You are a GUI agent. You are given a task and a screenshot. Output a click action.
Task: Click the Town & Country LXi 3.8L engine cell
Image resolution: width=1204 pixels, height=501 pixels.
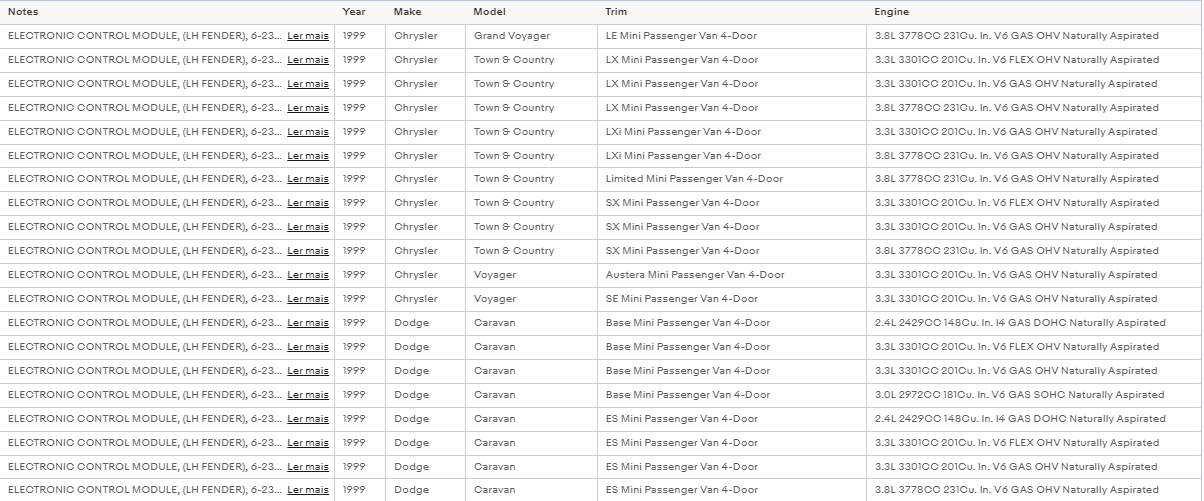click(x=1017, y=156)
